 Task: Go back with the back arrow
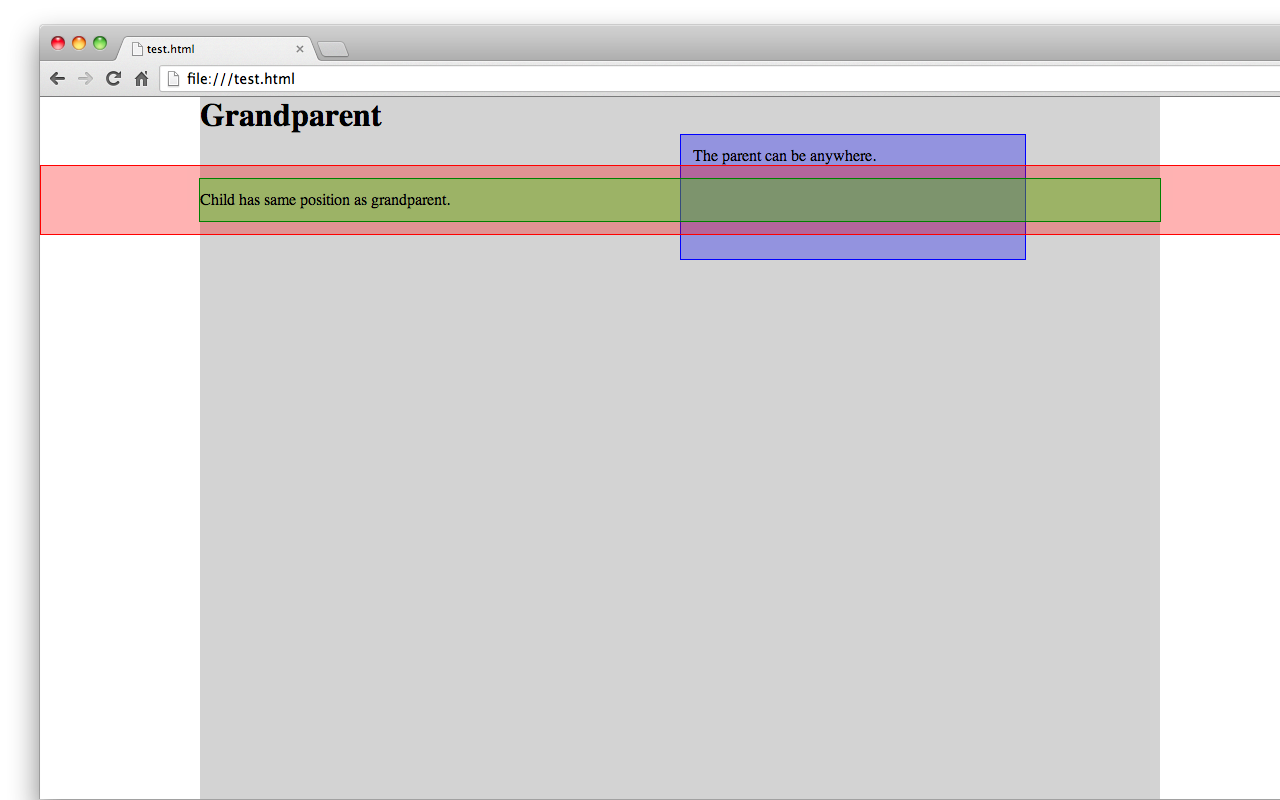click(x=57, y=79)
